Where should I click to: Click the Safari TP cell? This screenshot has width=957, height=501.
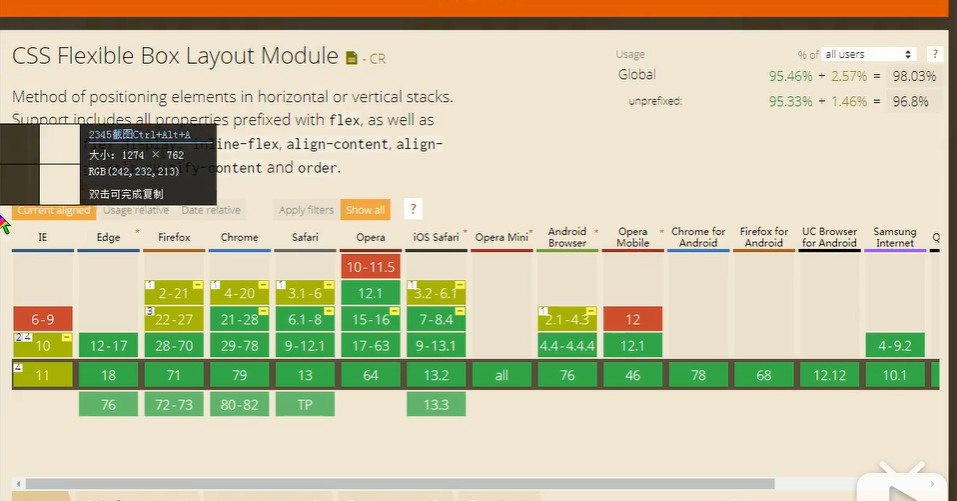pos(305,405)
